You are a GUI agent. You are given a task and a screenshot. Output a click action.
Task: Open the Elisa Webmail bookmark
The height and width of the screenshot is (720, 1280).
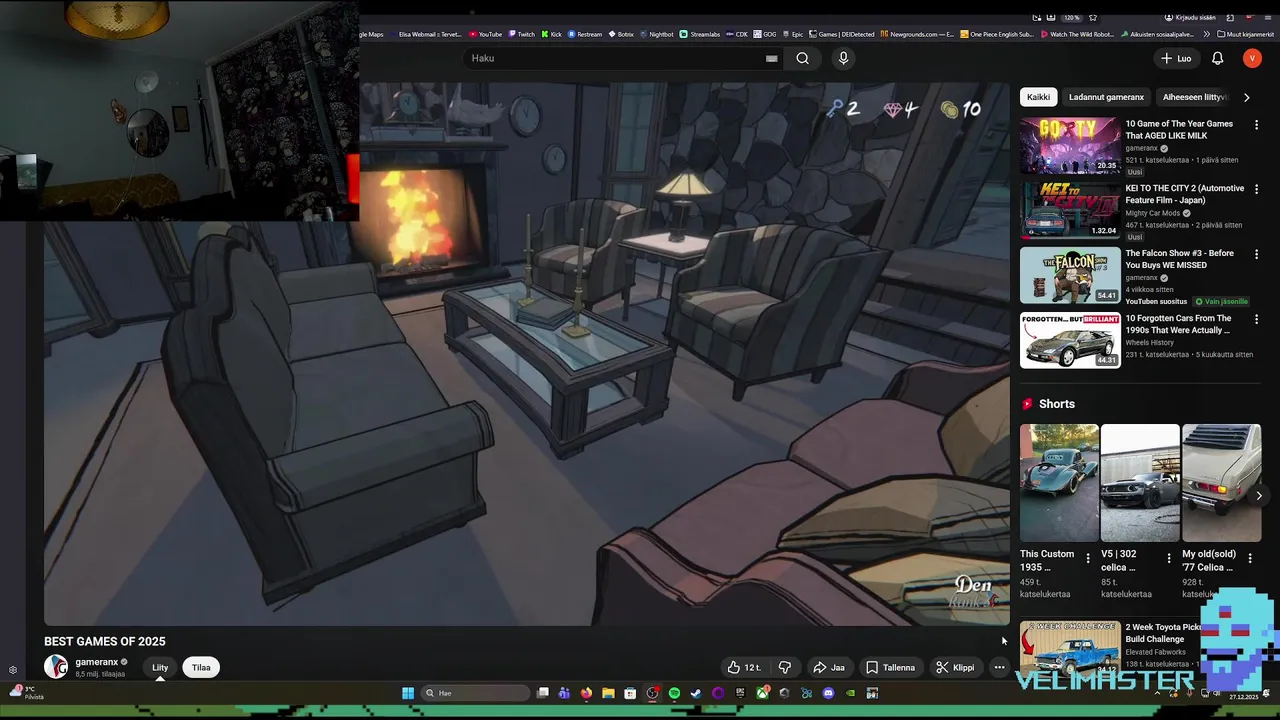coord(427,34)
